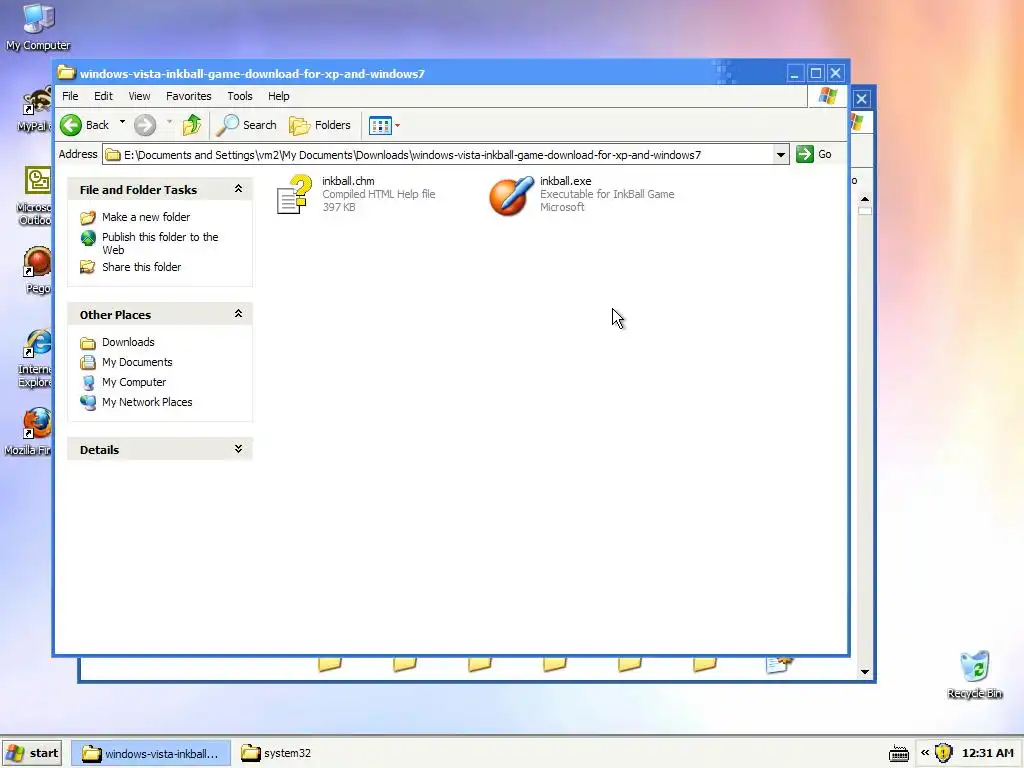Go to My Computer in Other Places
1024x768 pixels.
[x=134, y=382]
